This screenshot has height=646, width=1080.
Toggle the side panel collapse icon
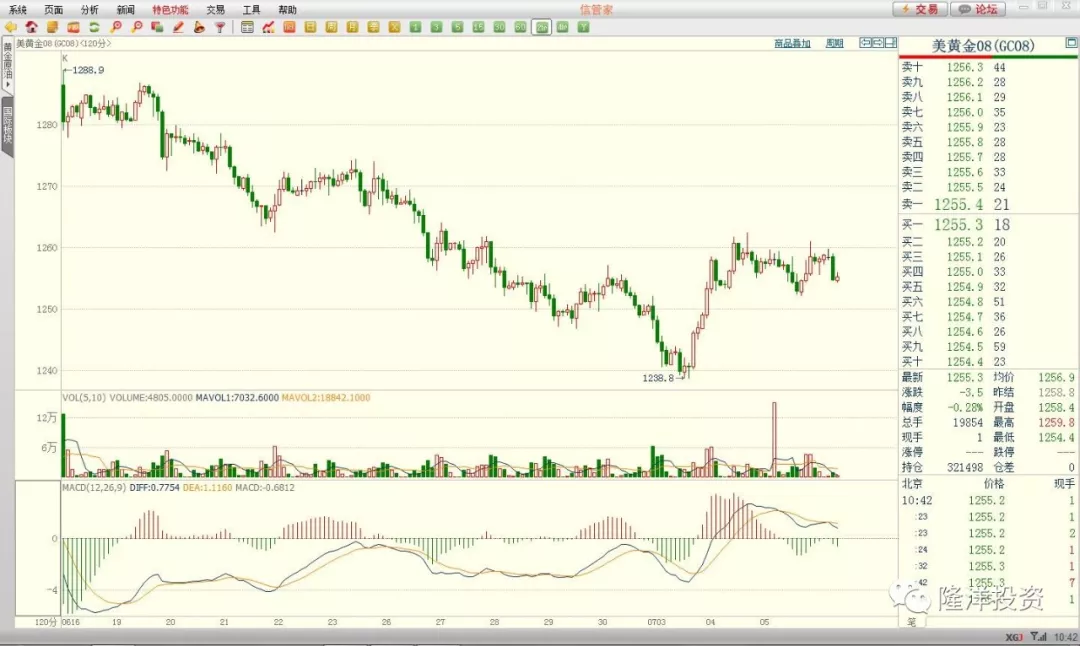coord(891,43)
